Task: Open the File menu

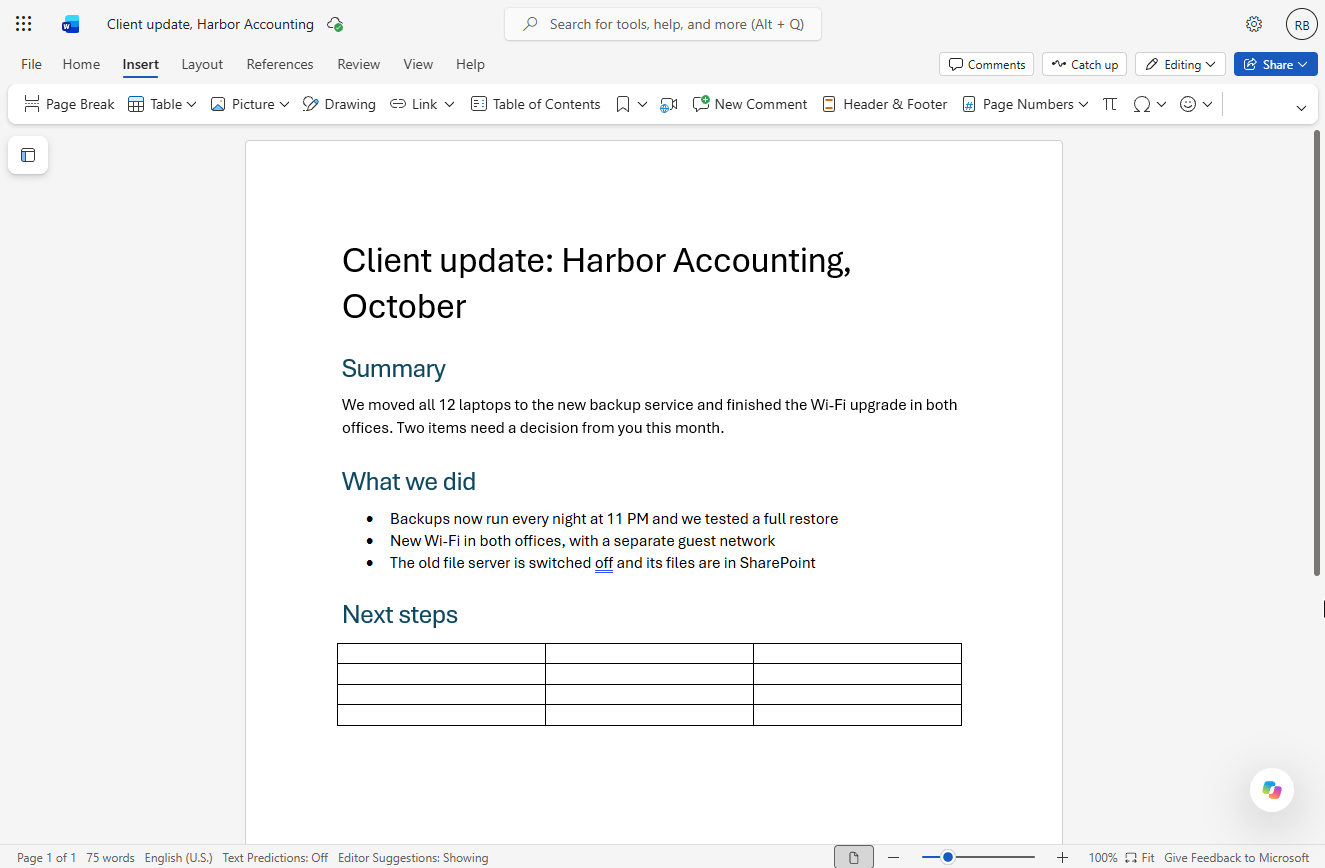Action: coord(32,64)
